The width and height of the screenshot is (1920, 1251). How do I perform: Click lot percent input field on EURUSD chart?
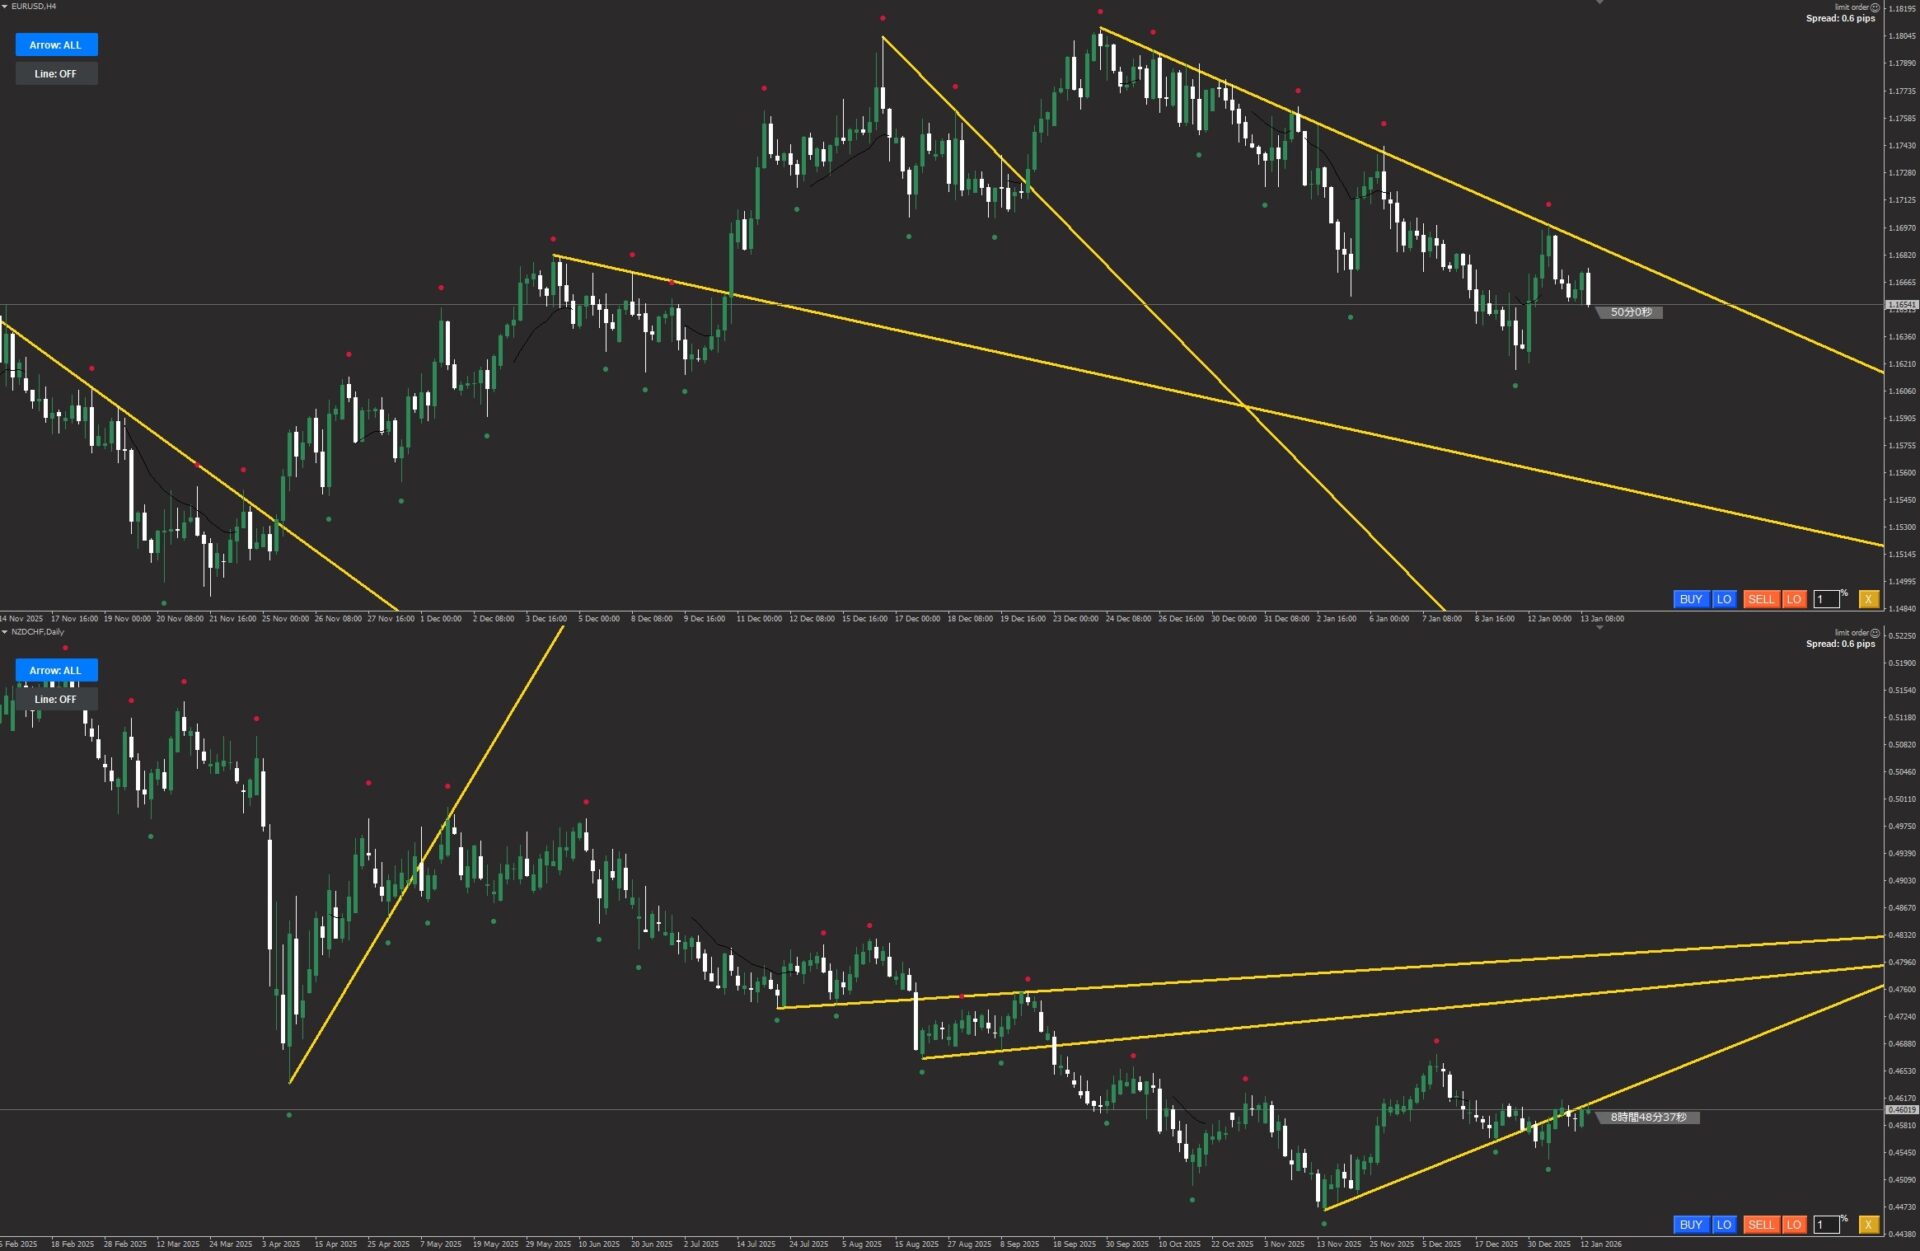pyautogui.click(x=1825, y=599)
